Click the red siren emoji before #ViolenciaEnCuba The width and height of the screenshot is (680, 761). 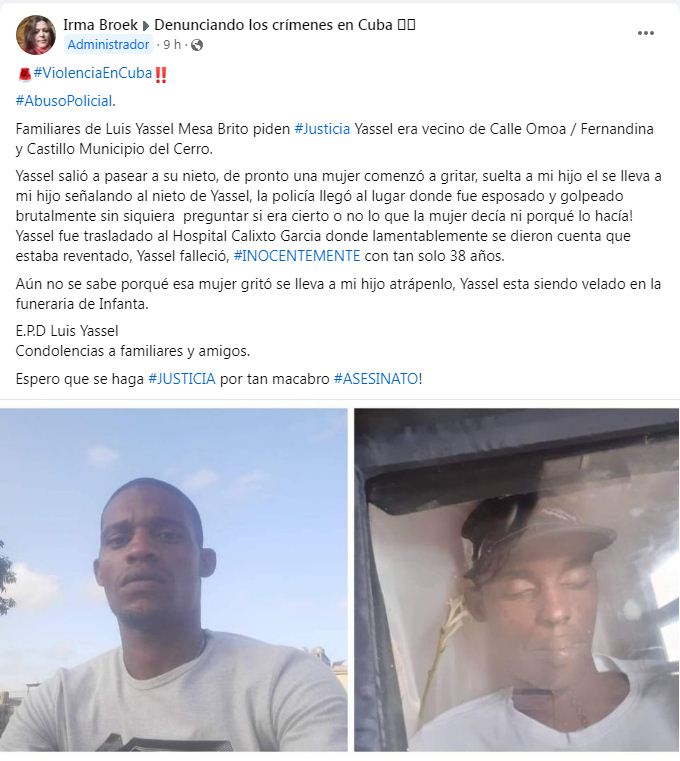coord(24,74)
